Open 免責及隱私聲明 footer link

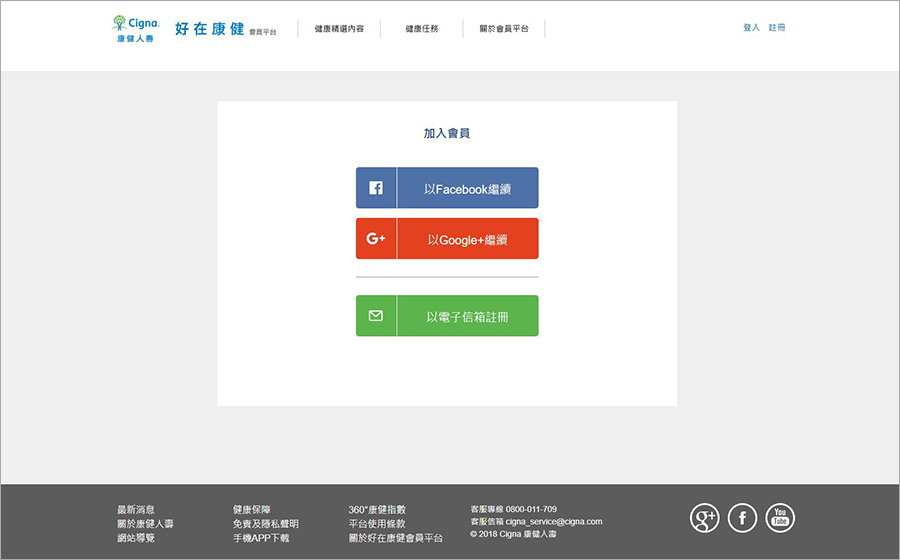click(265, 523)
